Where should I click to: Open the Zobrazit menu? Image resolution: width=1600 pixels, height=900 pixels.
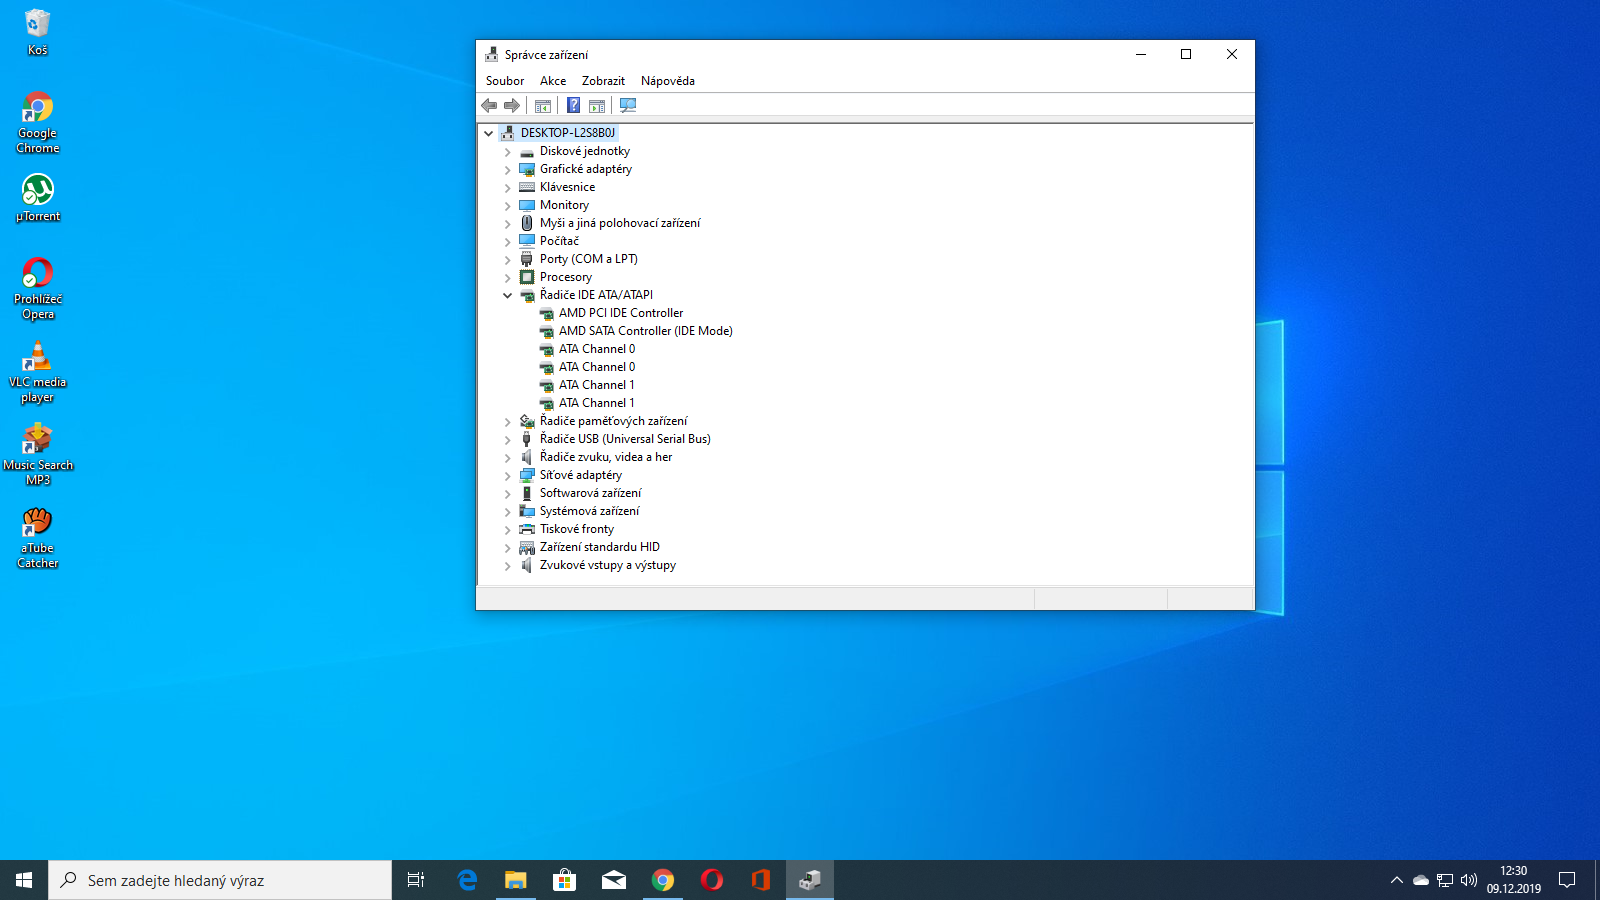tap(603, 81)
